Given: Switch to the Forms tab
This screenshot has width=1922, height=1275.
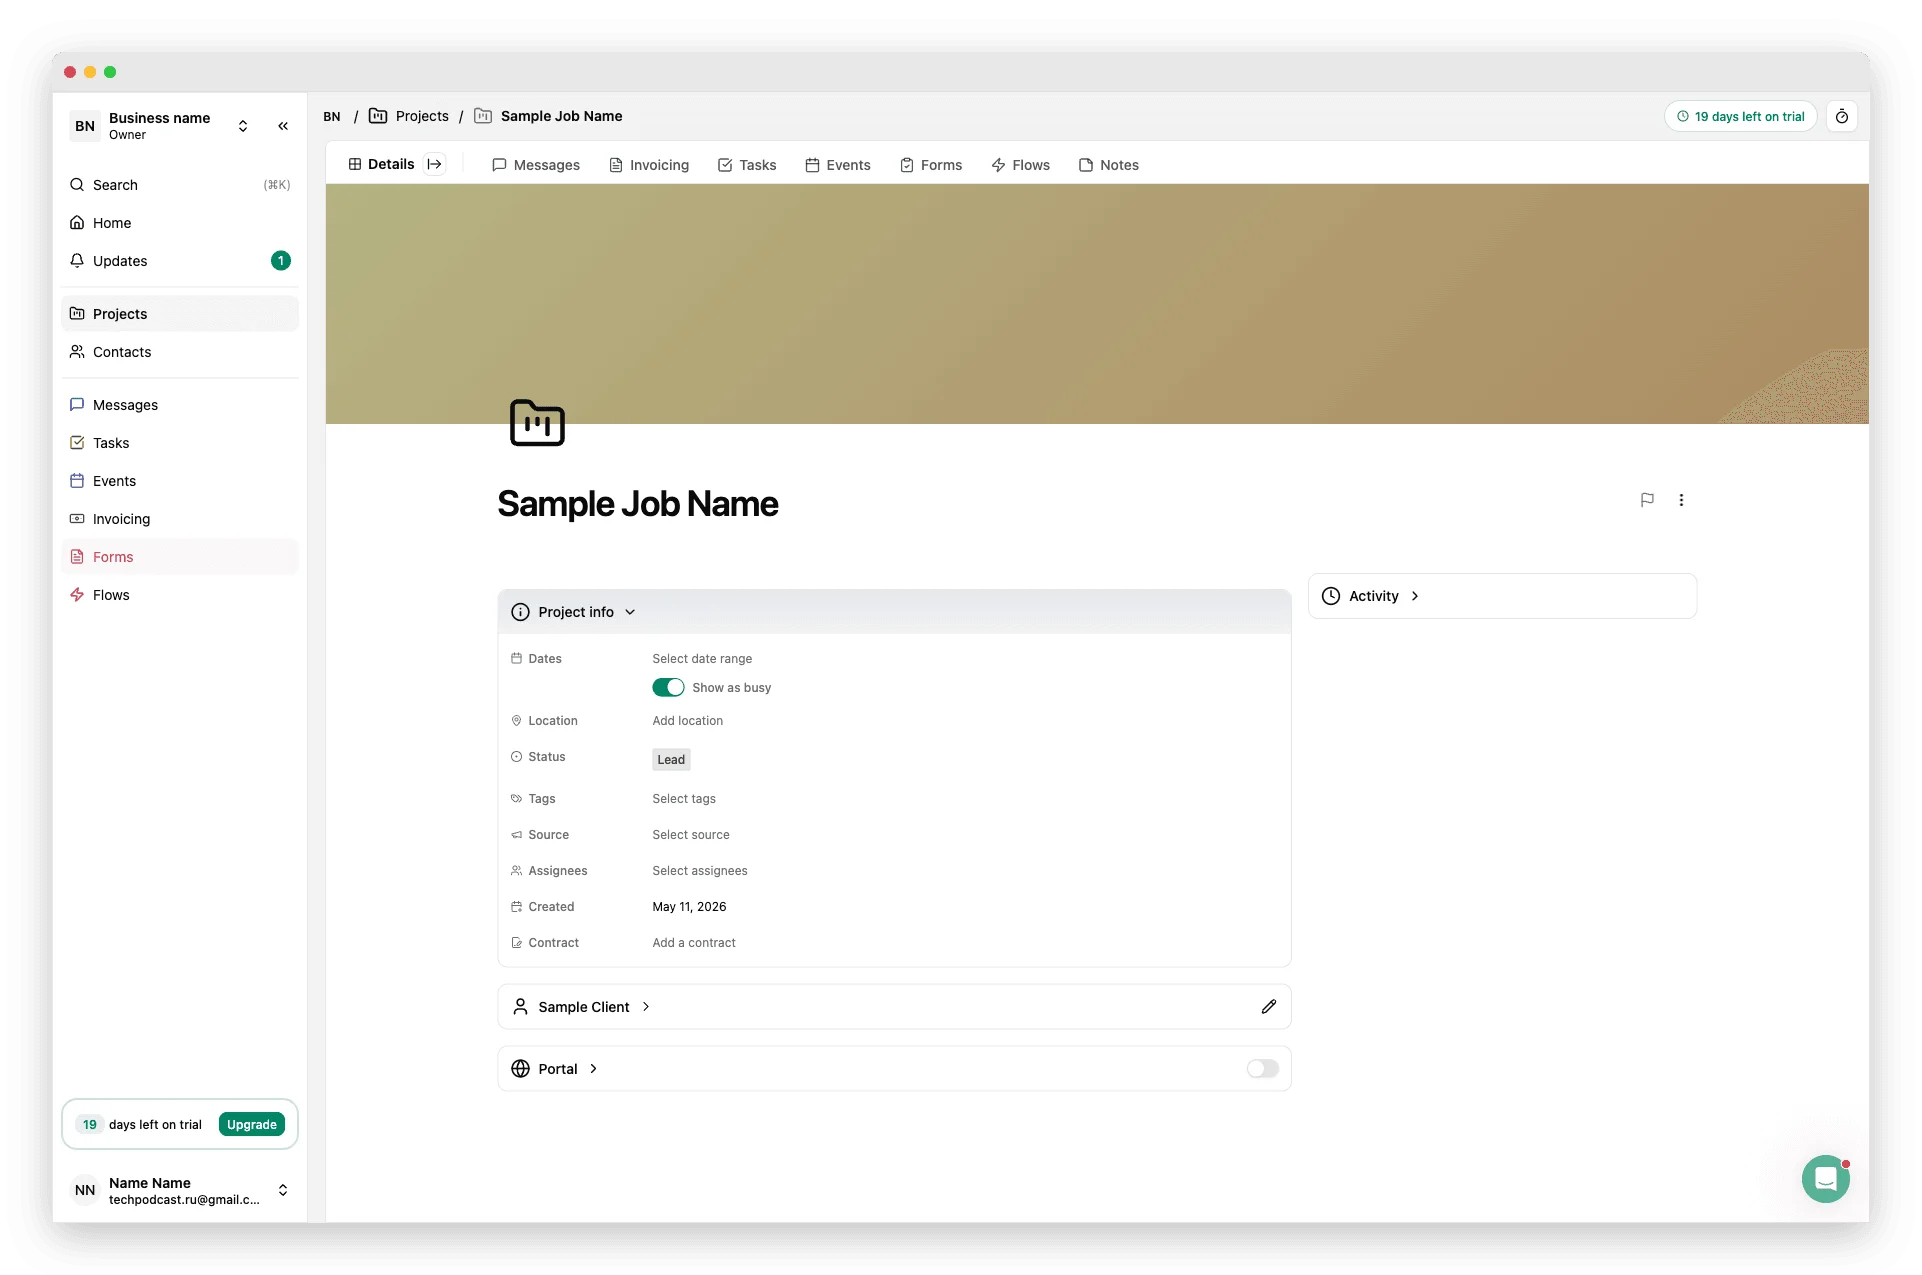Looking at the screenshot, I should tap(931, 165).
